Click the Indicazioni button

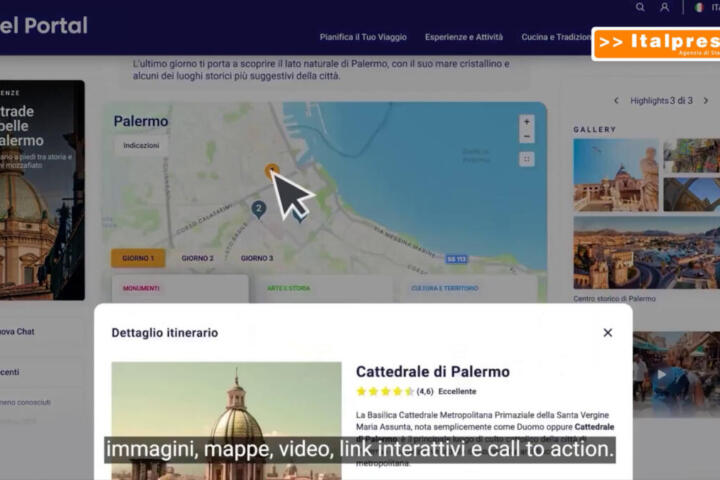pyautogui.click(x=141, y=146)
